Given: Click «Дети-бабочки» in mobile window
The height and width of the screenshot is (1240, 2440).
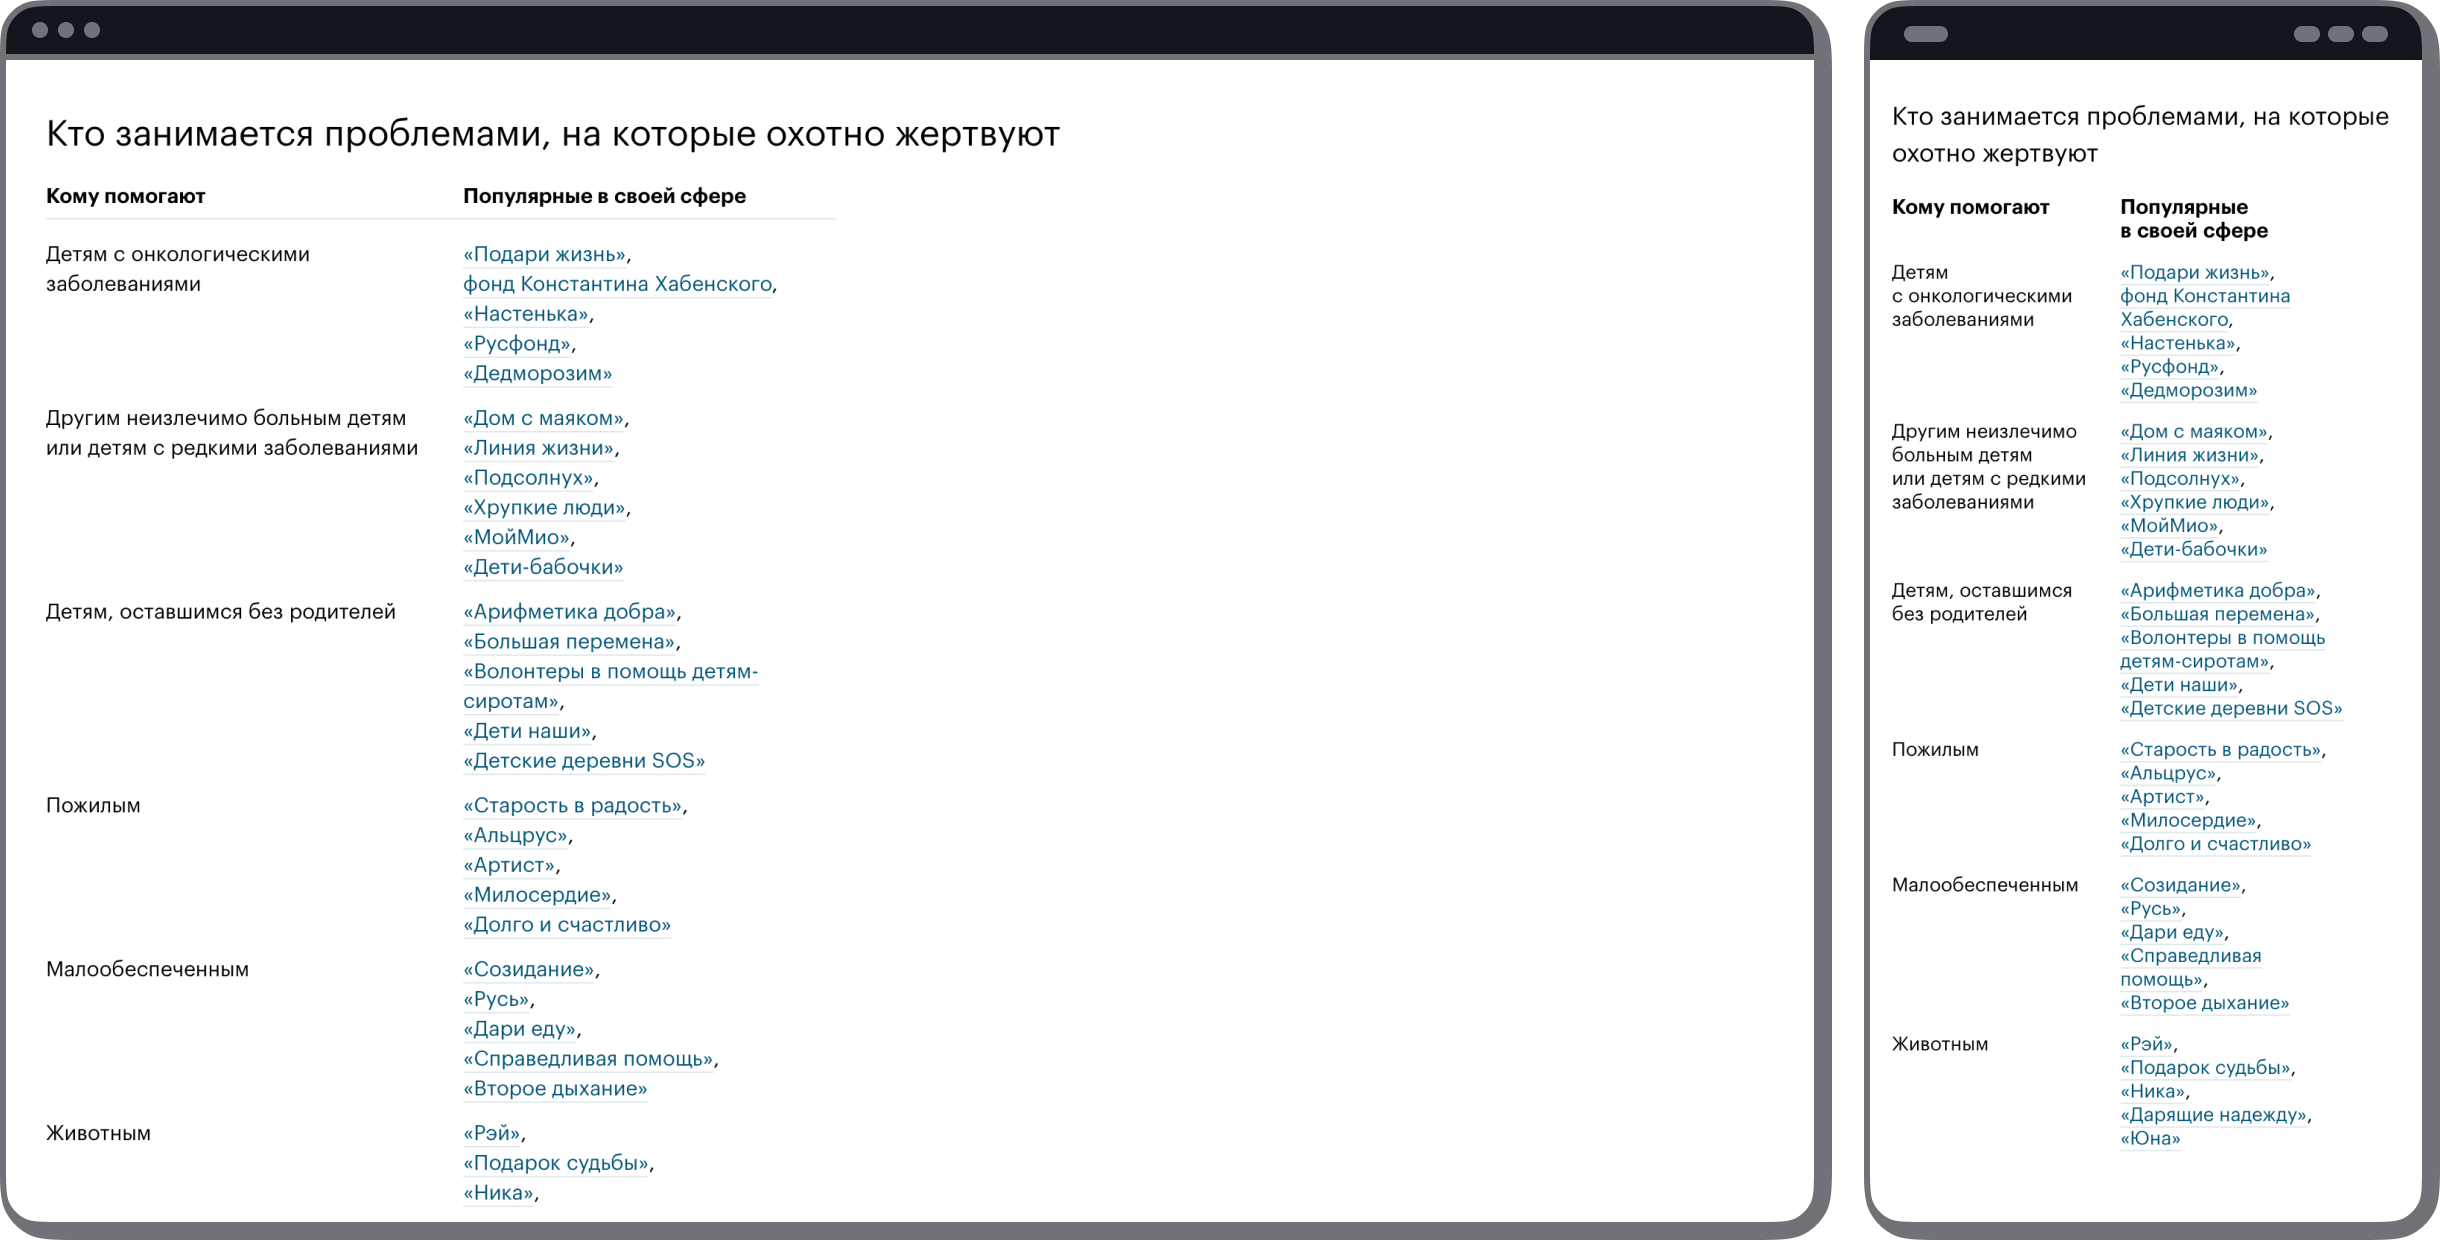Looking at the screenshot, I should (x=2193, y=551).
